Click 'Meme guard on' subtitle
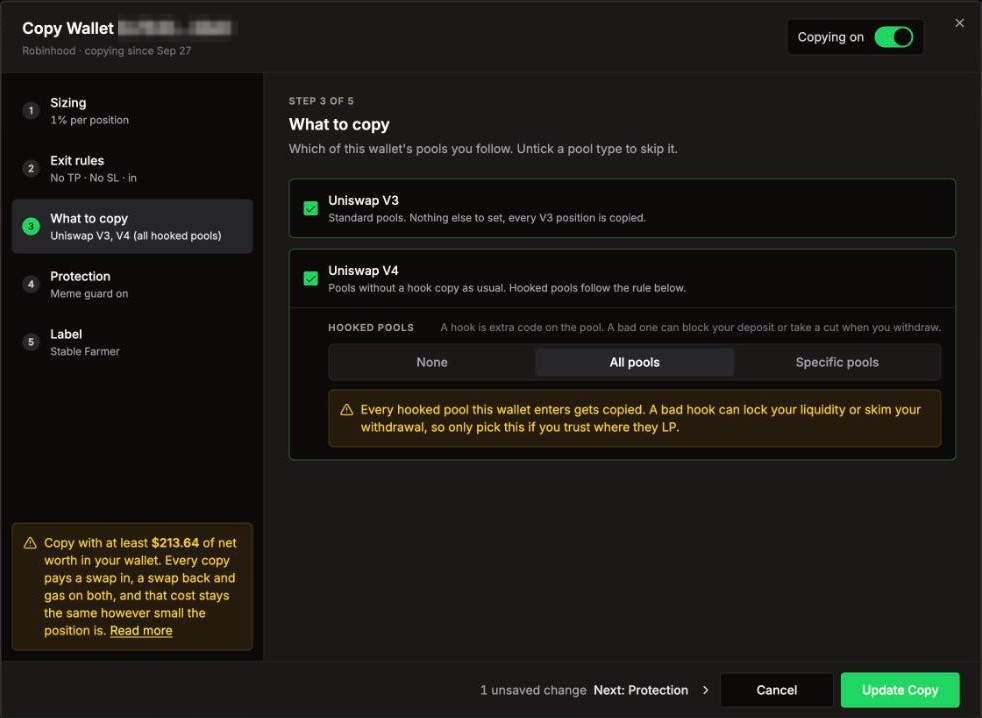Viewport: 982px width, 718px height. [x=89, y=294]
